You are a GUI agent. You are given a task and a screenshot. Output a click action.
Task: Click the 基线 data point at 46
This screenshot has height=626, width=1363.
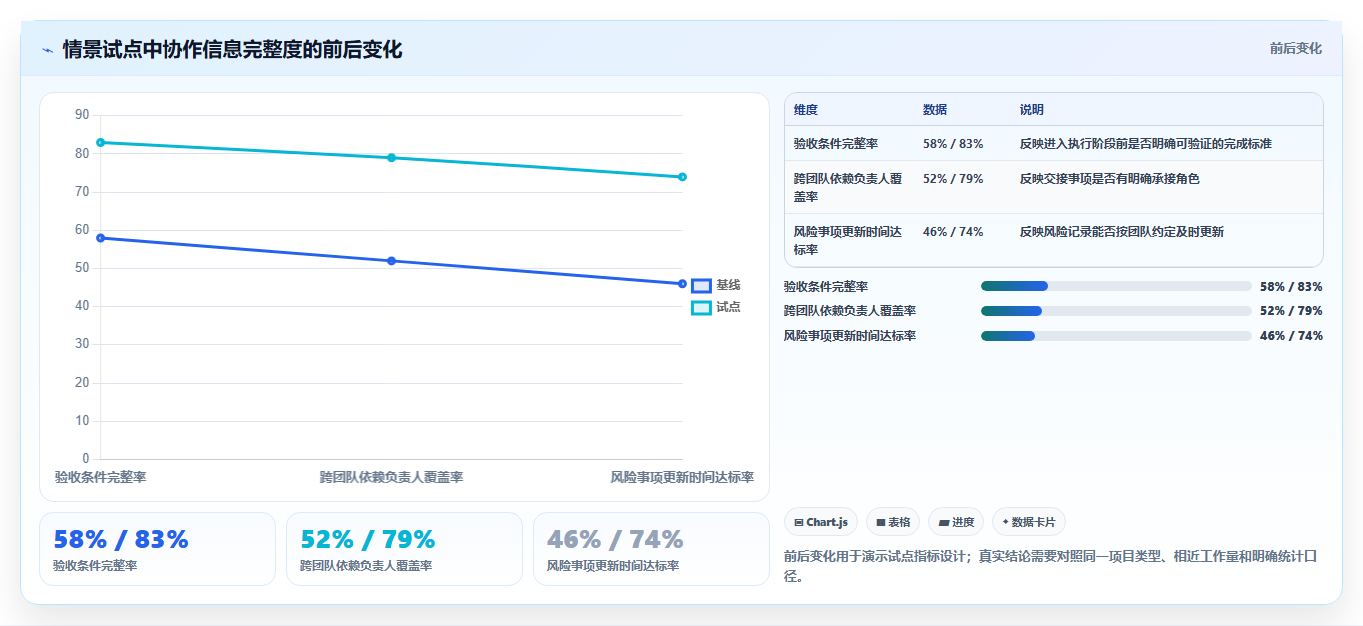tap(682, 284)
